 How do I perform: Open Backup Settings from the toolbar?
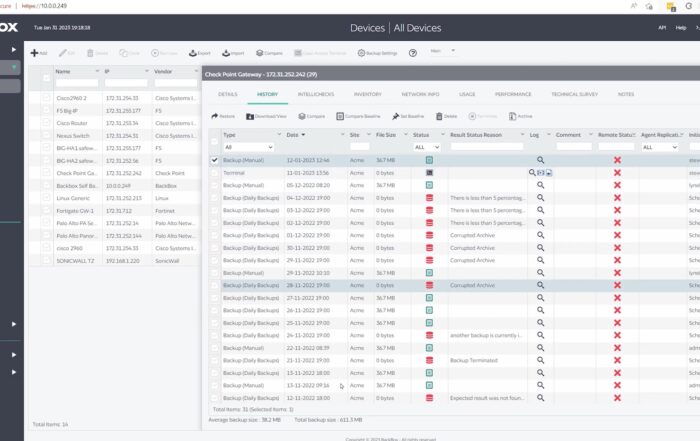pos(377,53)
